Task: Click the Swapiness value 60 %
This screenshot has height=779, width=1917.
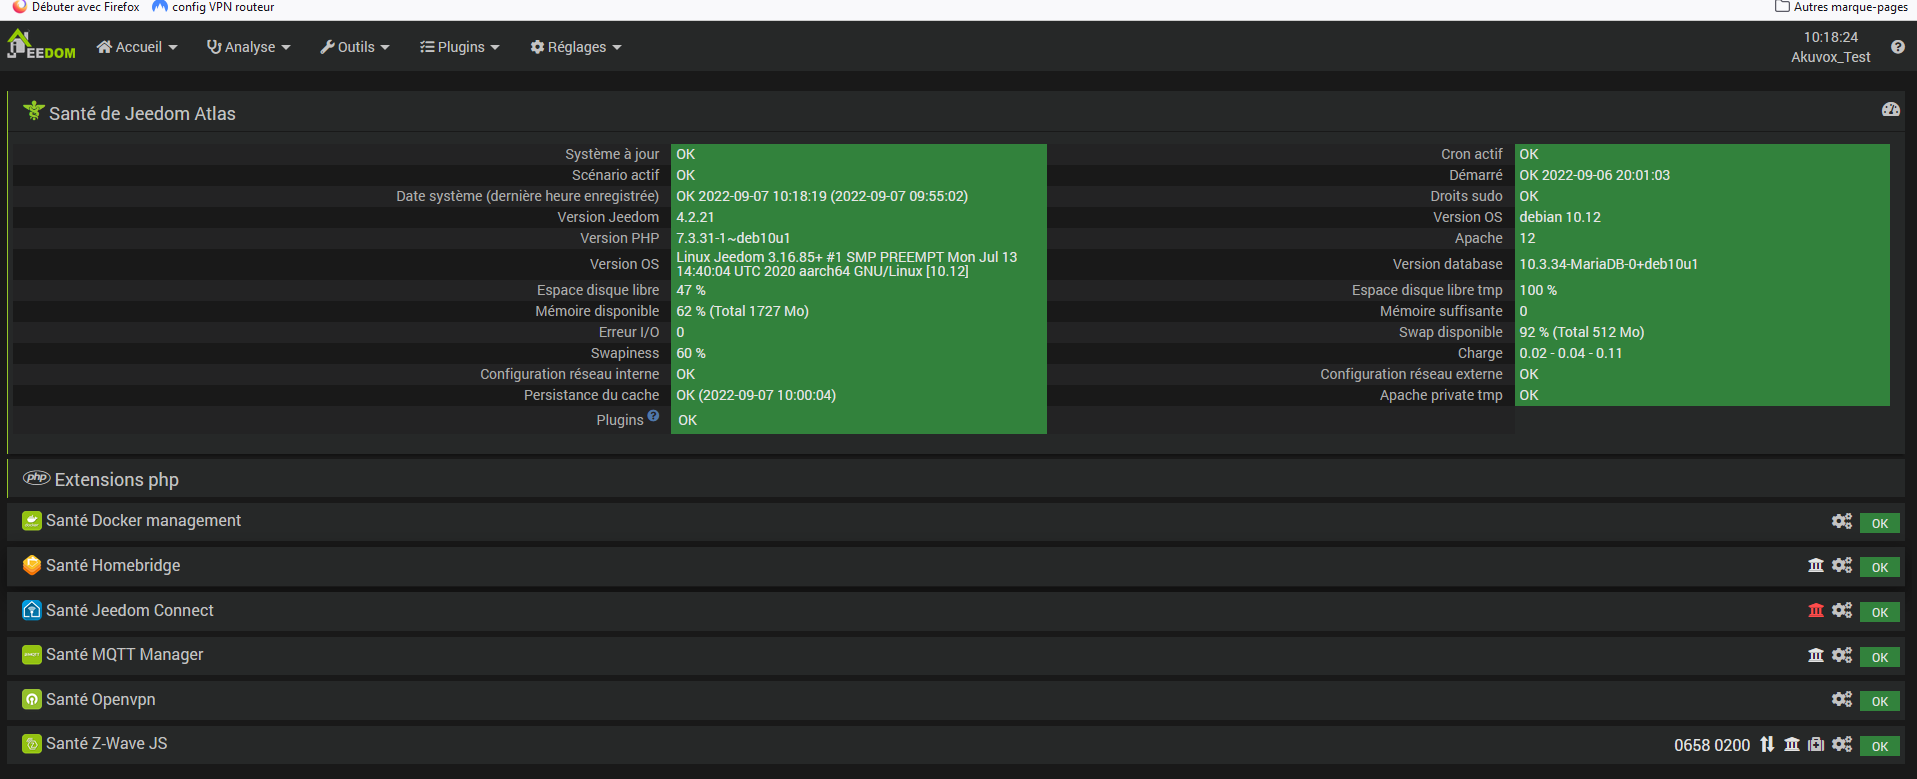Action: (691, 353)
